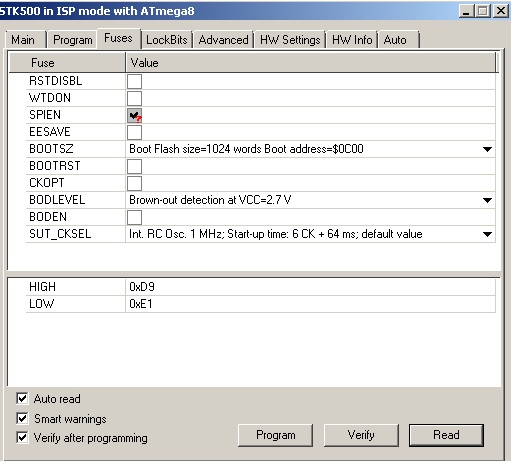Check the EESAVE fuse checkbox

[x=134, y=132]
